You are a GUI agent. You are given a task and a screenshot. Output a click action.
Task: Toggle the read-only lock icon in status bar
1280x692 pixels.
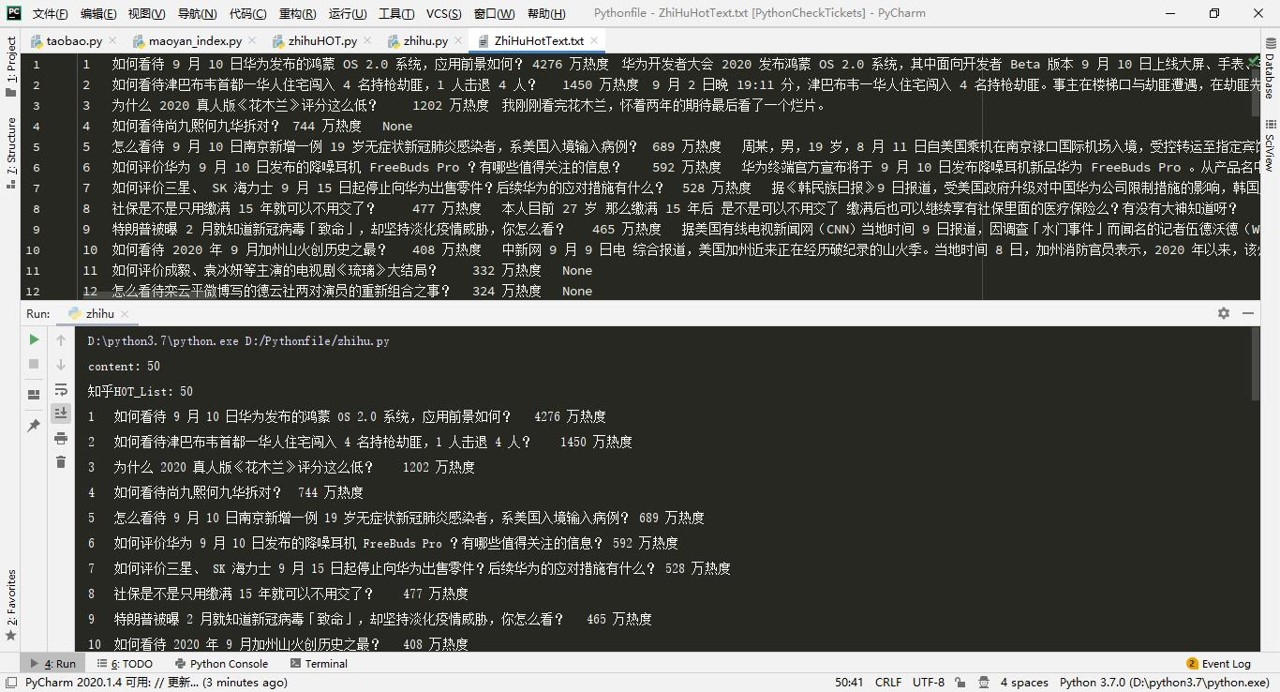pos(960,682)
